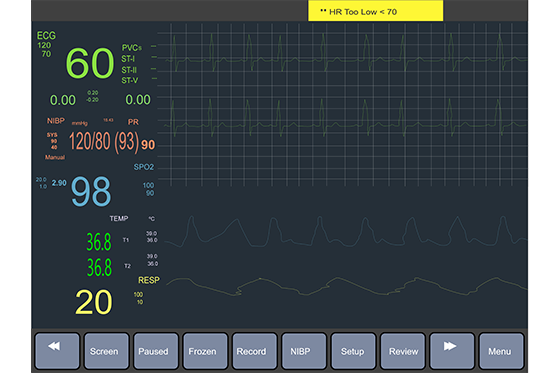Open the main Menu

501,351
